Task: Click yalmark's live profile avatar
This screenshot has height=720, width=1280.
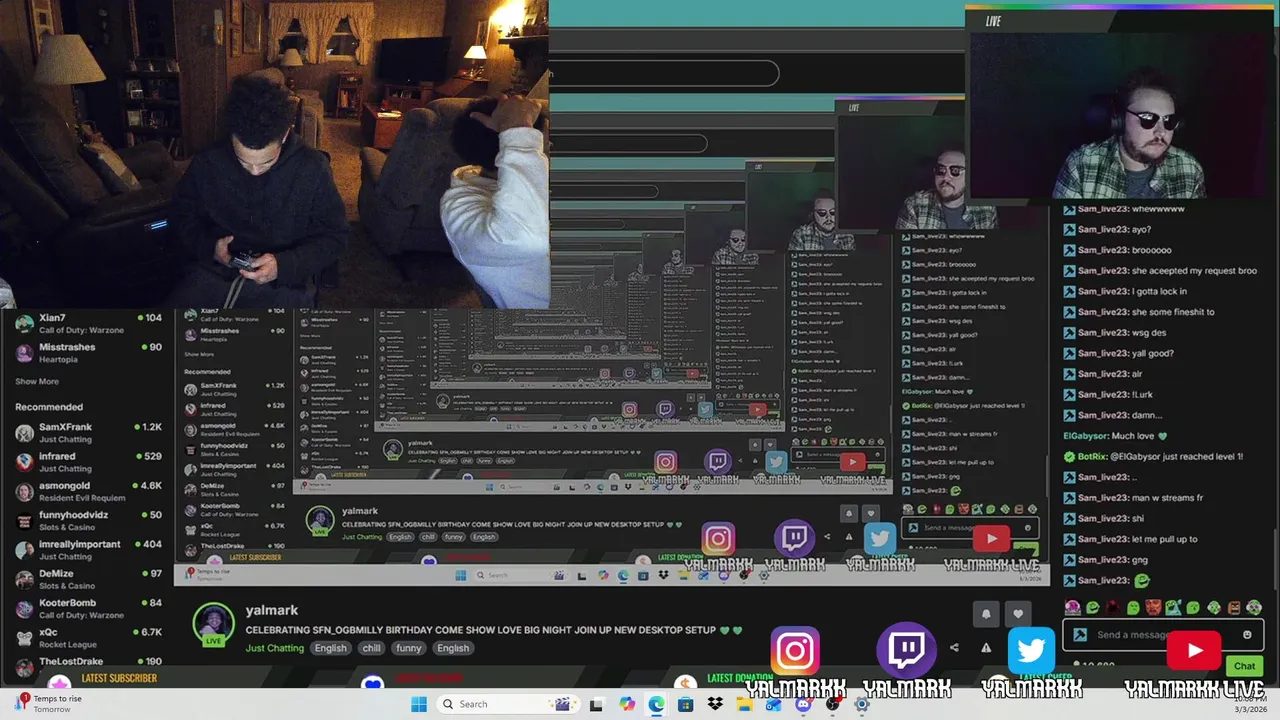Action: pyautogui.click(x=213, y=624)
